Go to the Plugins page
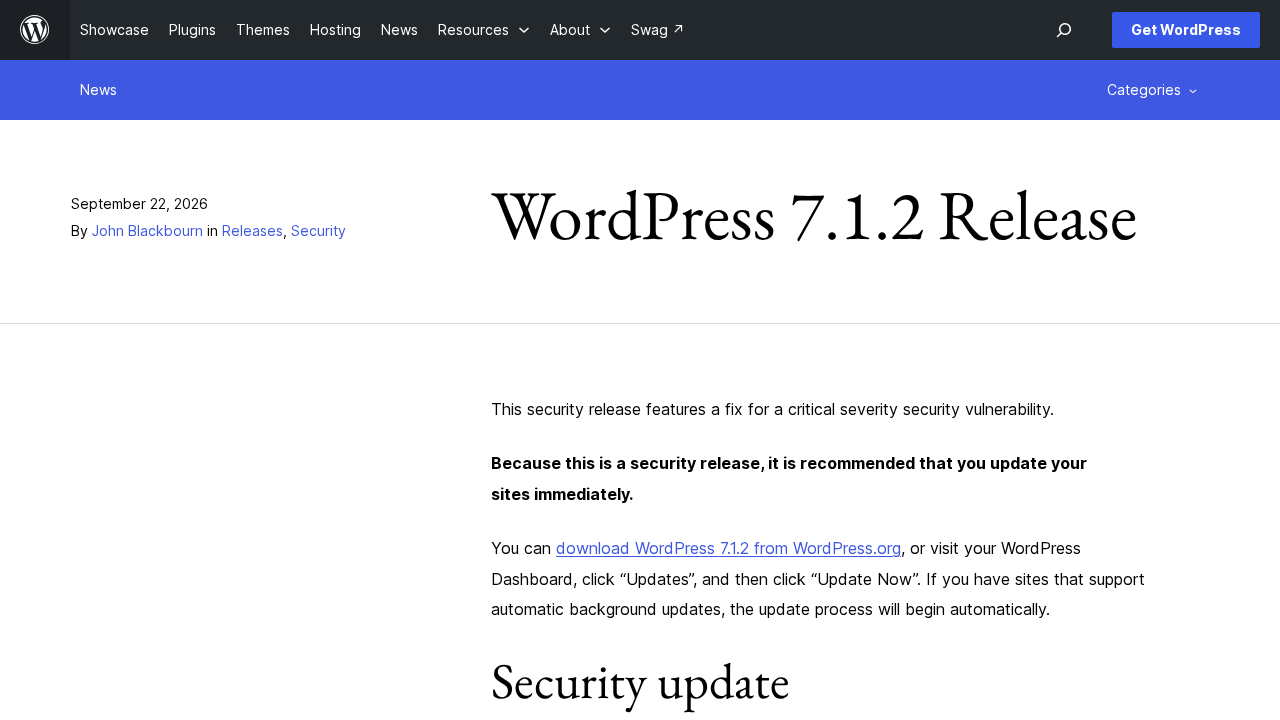Viewport: 1280px width, 720px height. 192,30
